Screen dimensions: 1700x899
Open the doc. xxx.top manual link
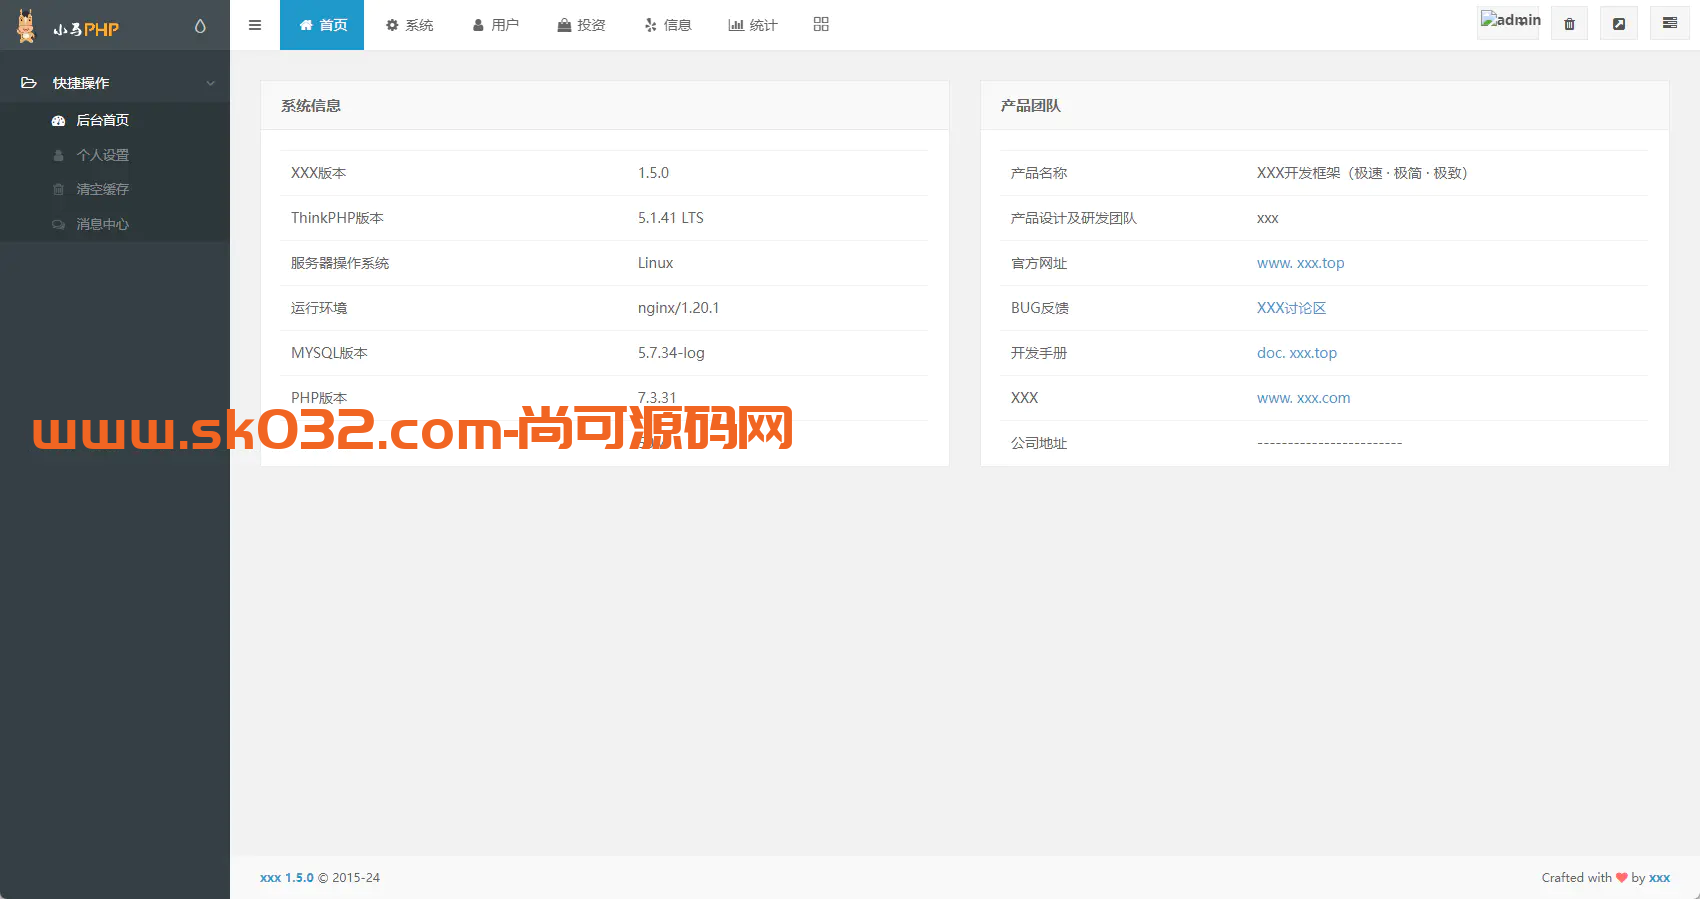click(1297, 353)
